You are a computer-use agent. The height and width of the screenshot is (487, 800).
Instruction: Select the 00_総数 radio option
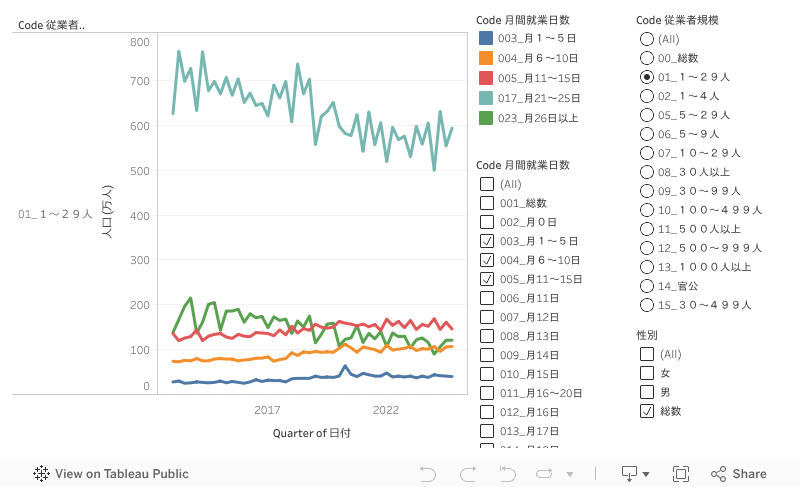pyautogui.click(x=647, y=58)
